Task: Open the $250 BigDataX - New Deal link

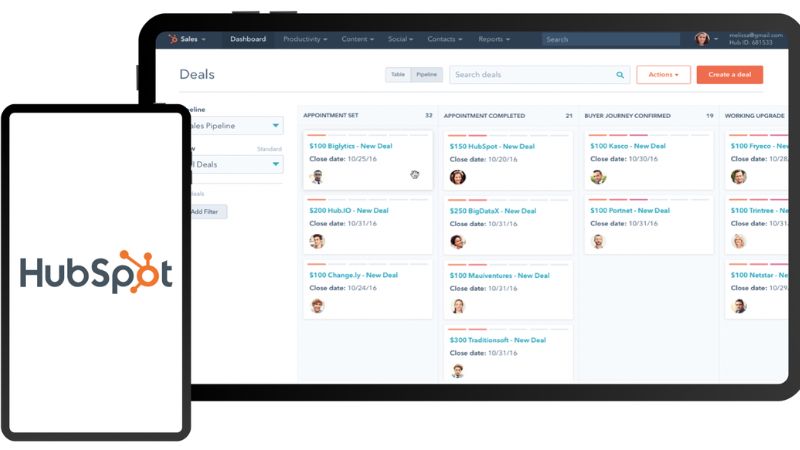Action: pyautogui.click(x=492, y=211)
